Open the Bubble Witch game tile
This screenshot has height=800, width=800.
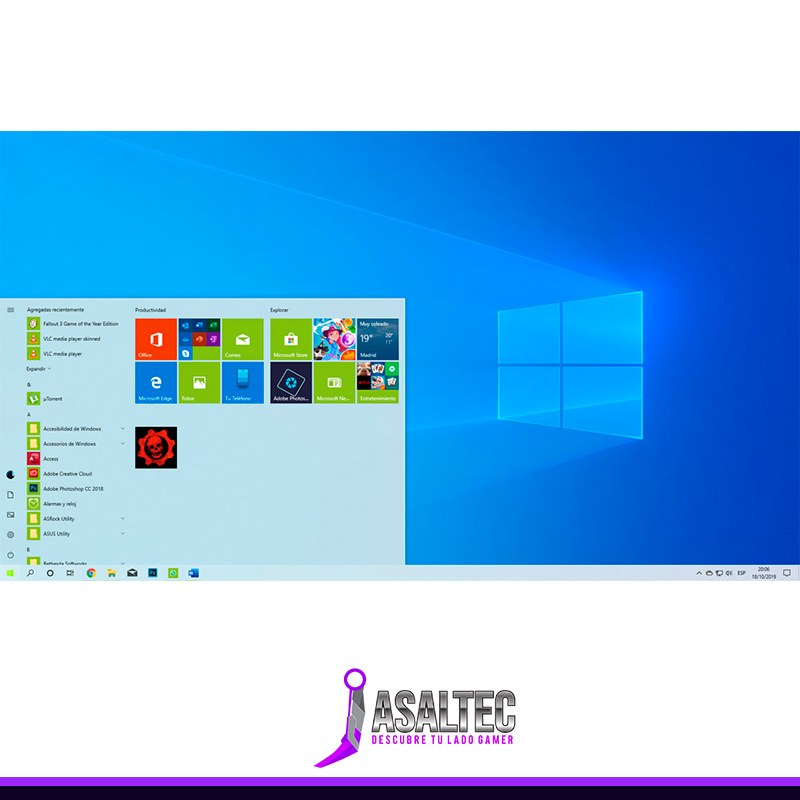pos(334,339)
